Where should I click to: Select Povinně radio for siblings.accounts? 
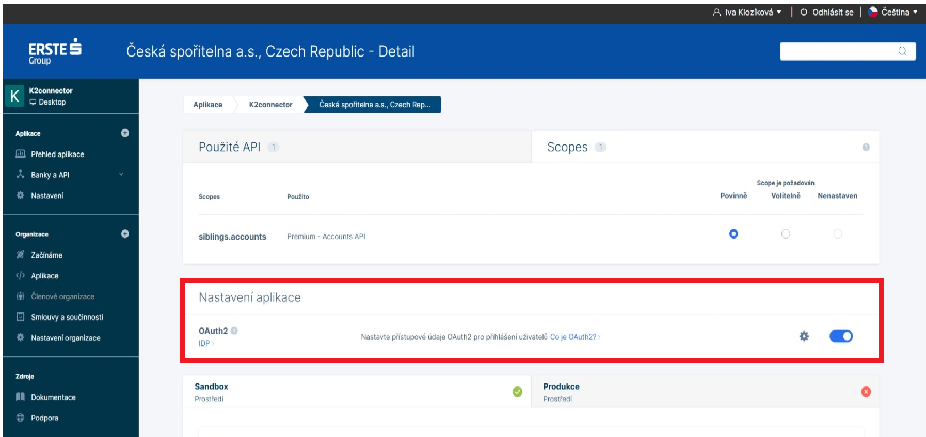tap(733, 234)
